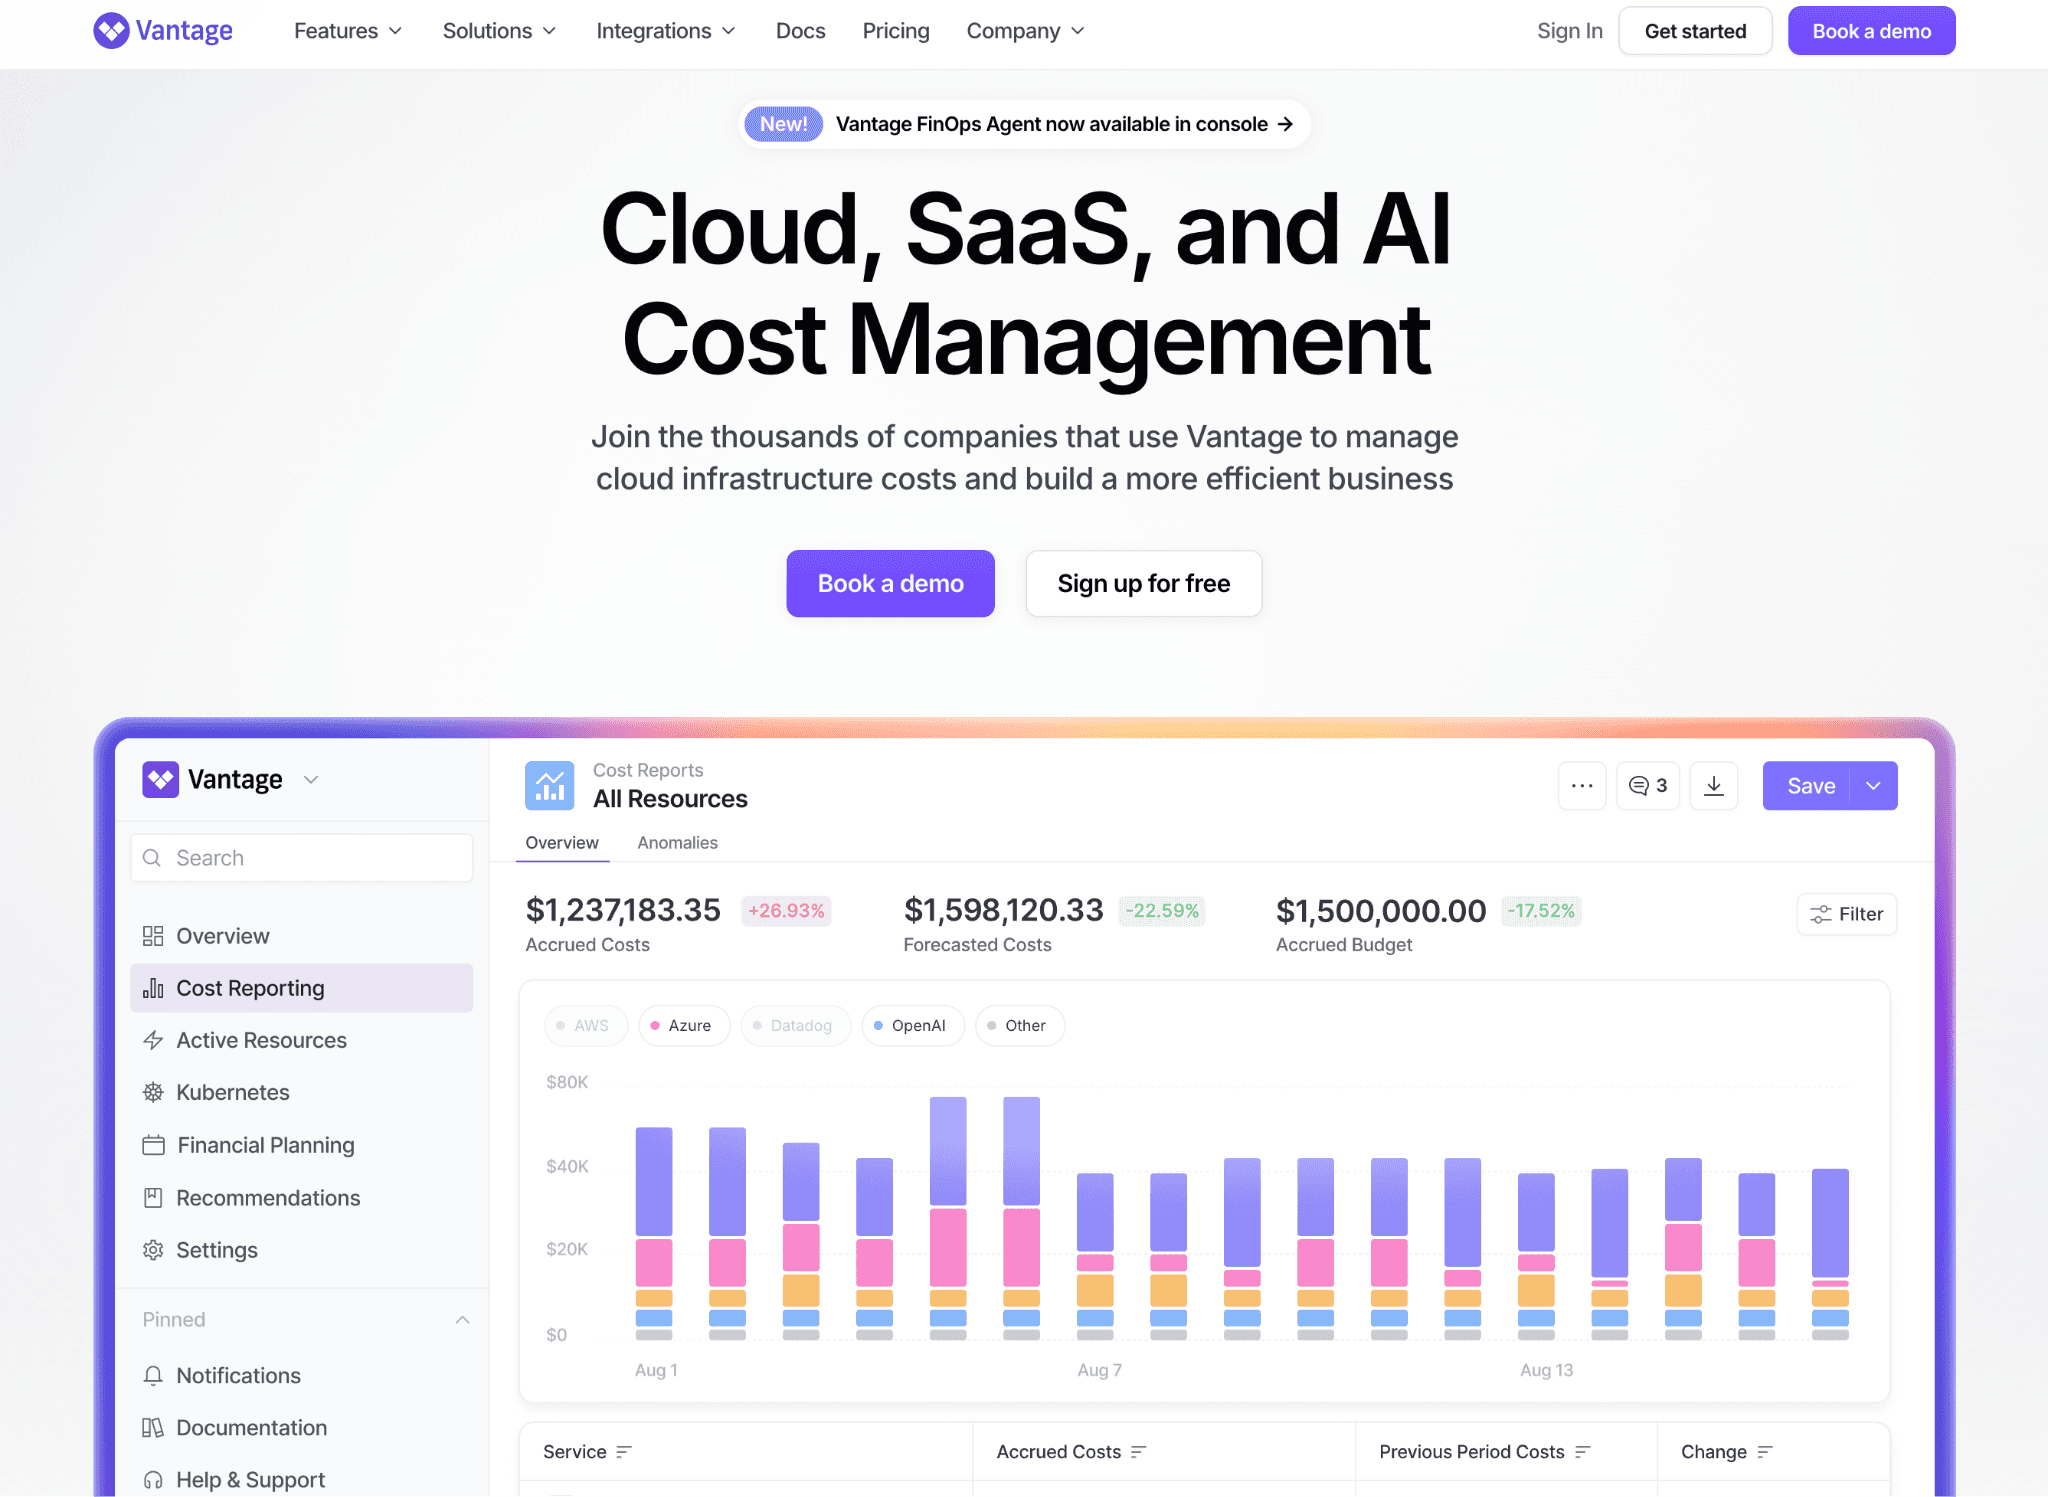Expand the Vantage workspace switcher chevron
2048x1497 pixels.
tap(311, 780)
